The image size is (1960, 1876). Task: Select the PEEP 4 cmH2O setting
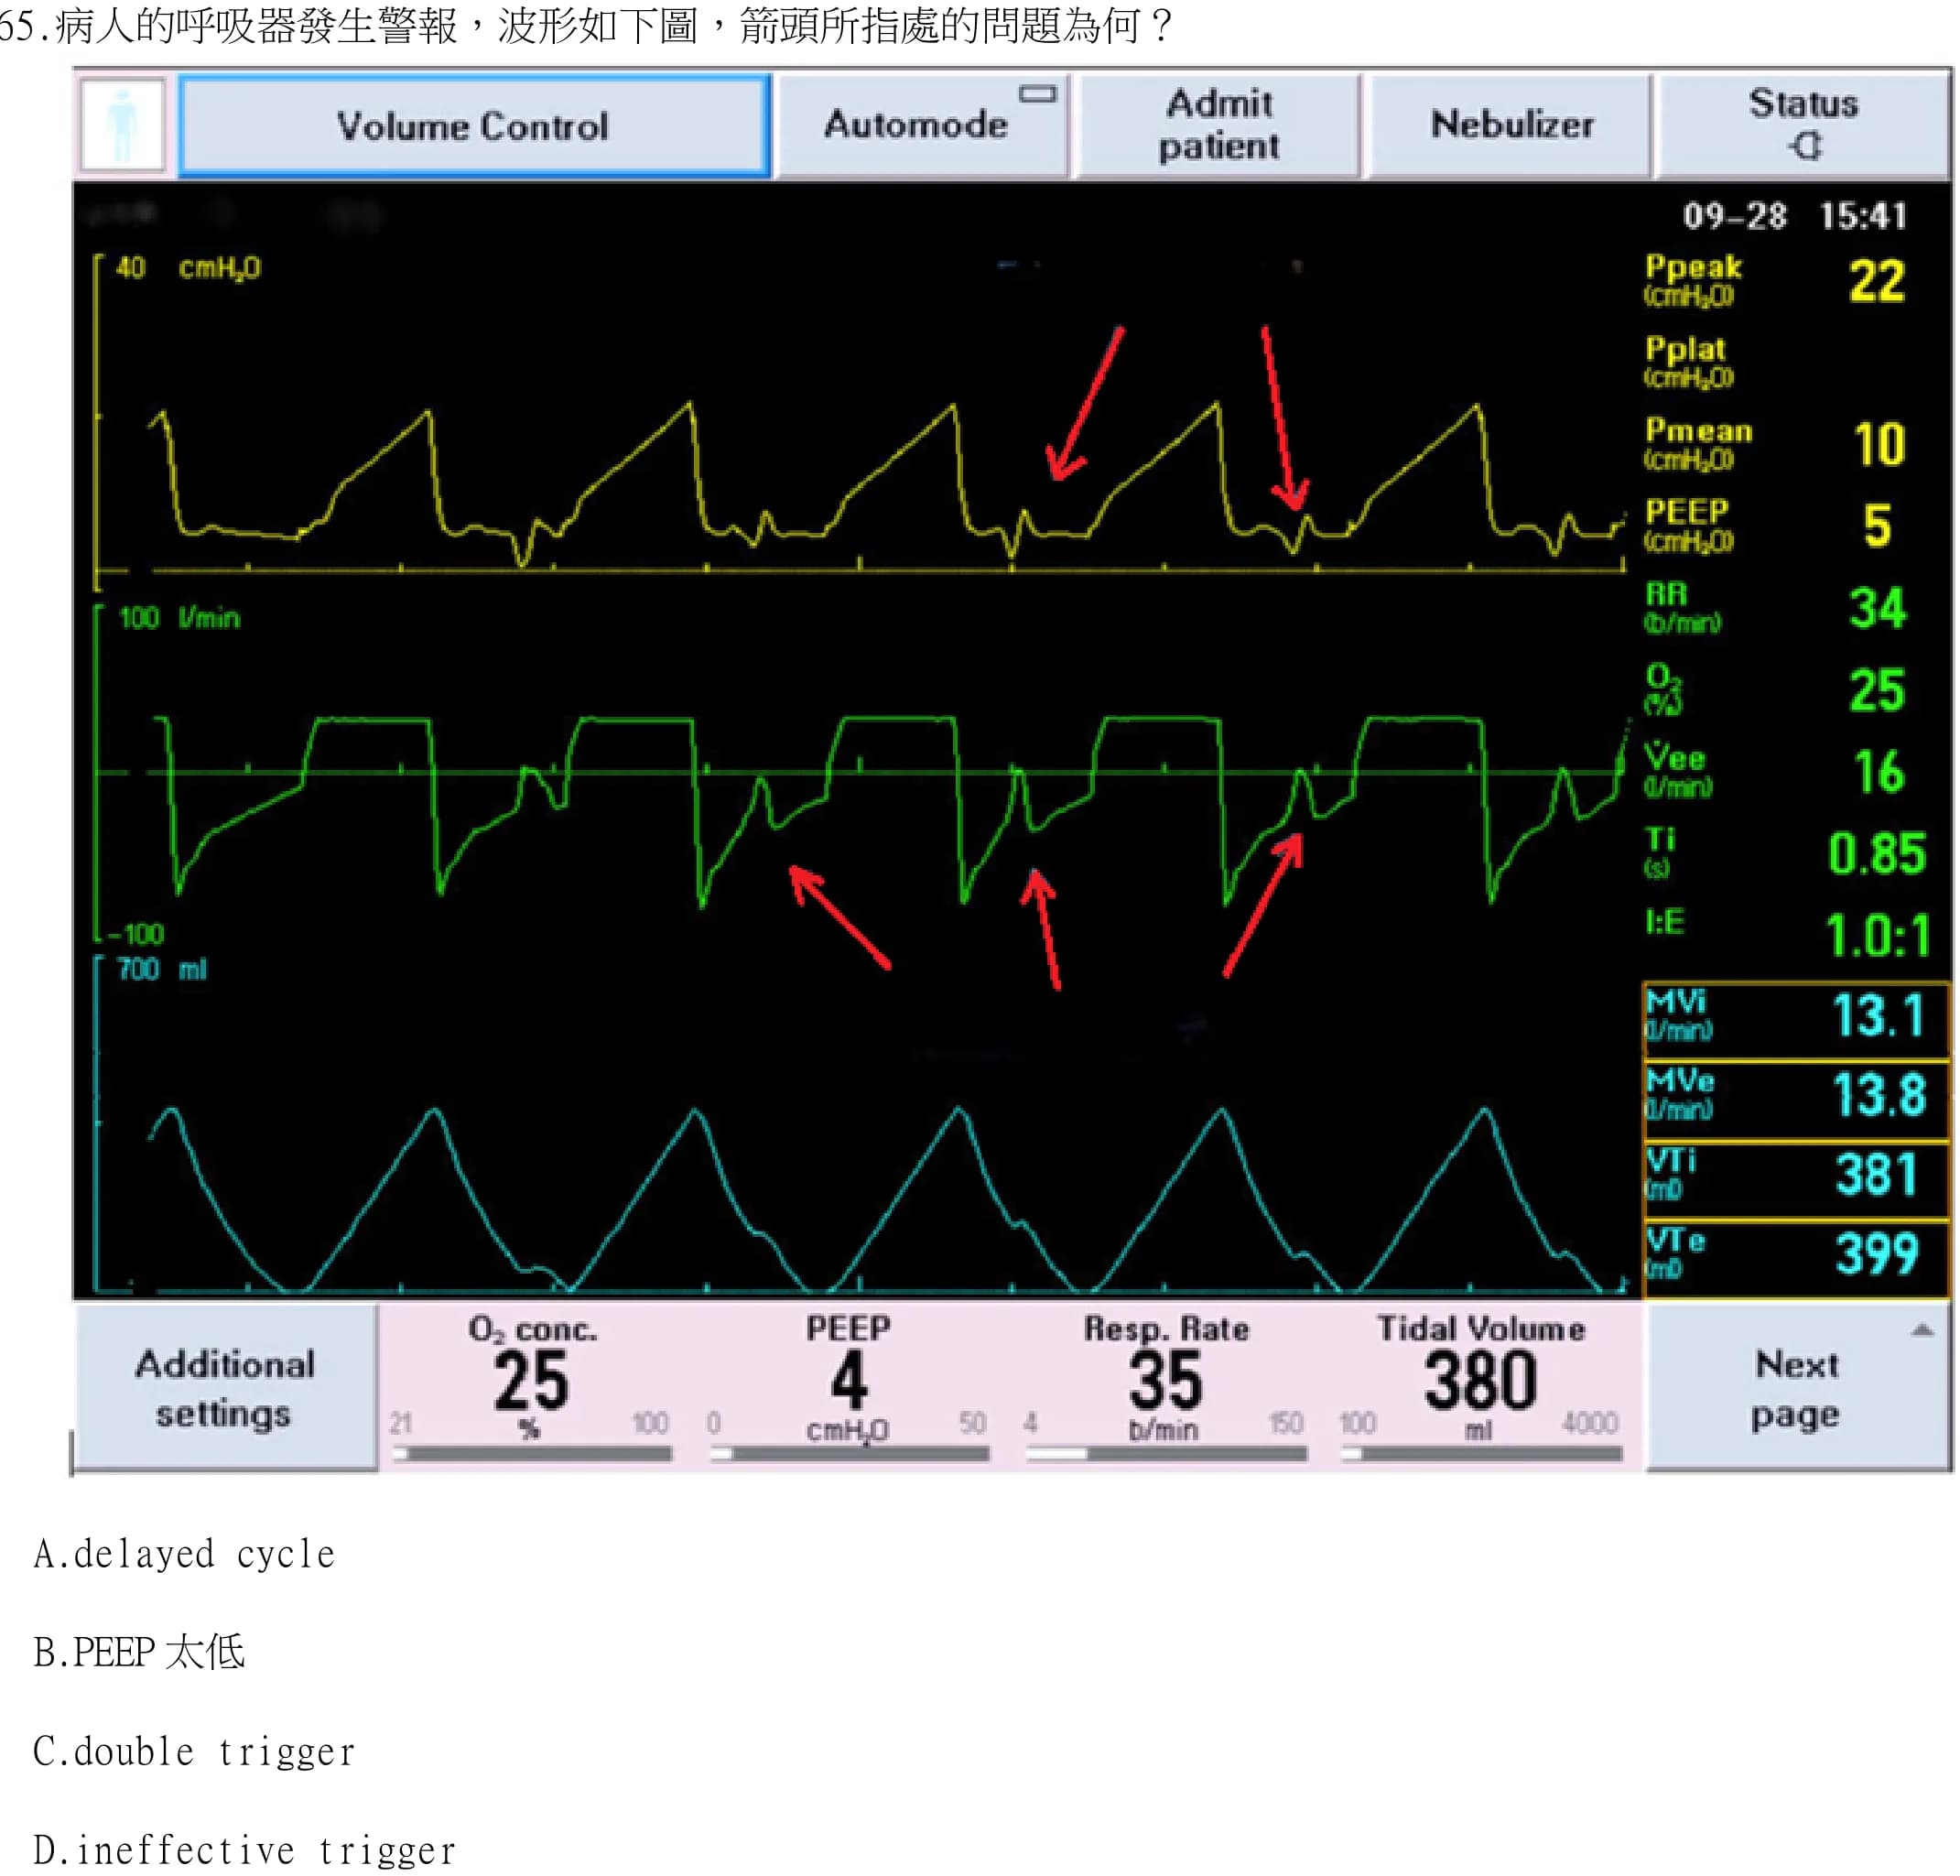click(848, 1388)
